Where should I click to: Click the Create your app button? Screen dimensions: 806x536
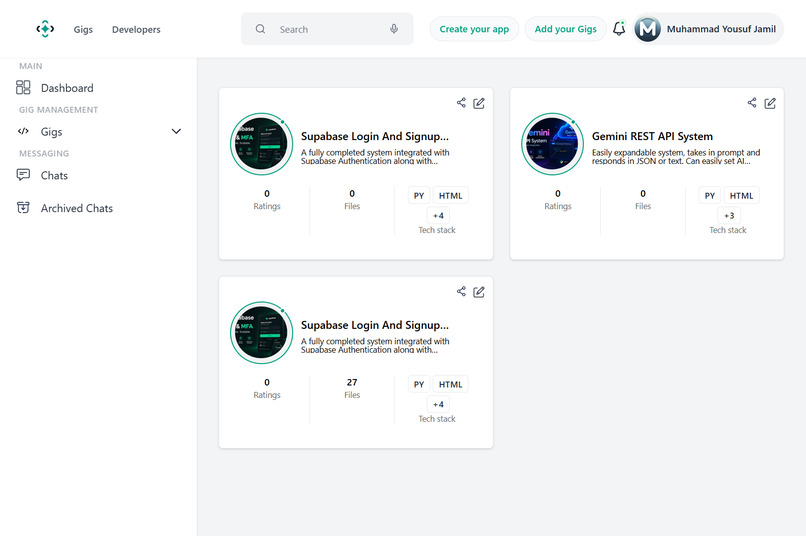click(x=474, y=29)
